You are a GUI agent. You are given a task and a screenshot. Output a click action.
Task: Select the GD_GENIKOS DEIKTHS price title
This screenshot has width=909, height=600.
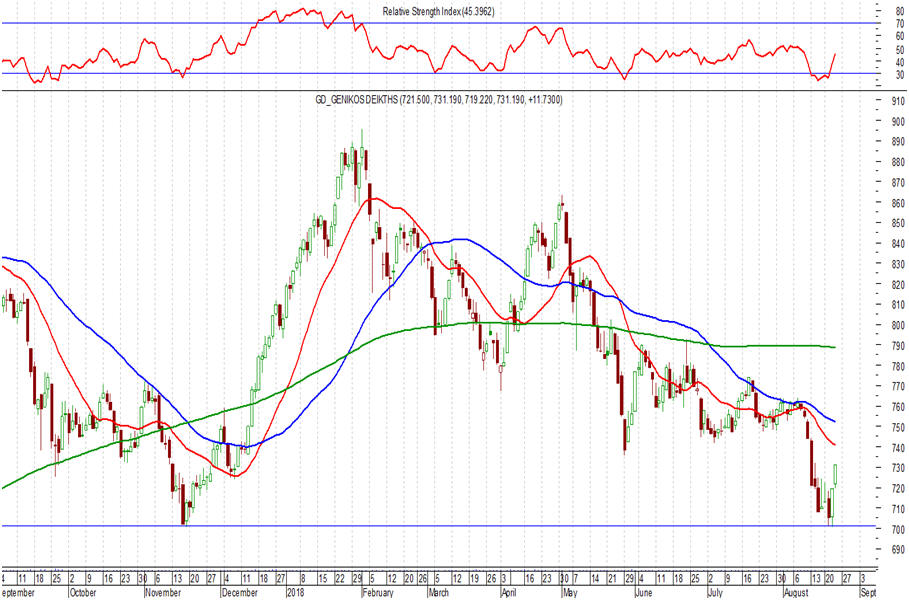point(439,100)
